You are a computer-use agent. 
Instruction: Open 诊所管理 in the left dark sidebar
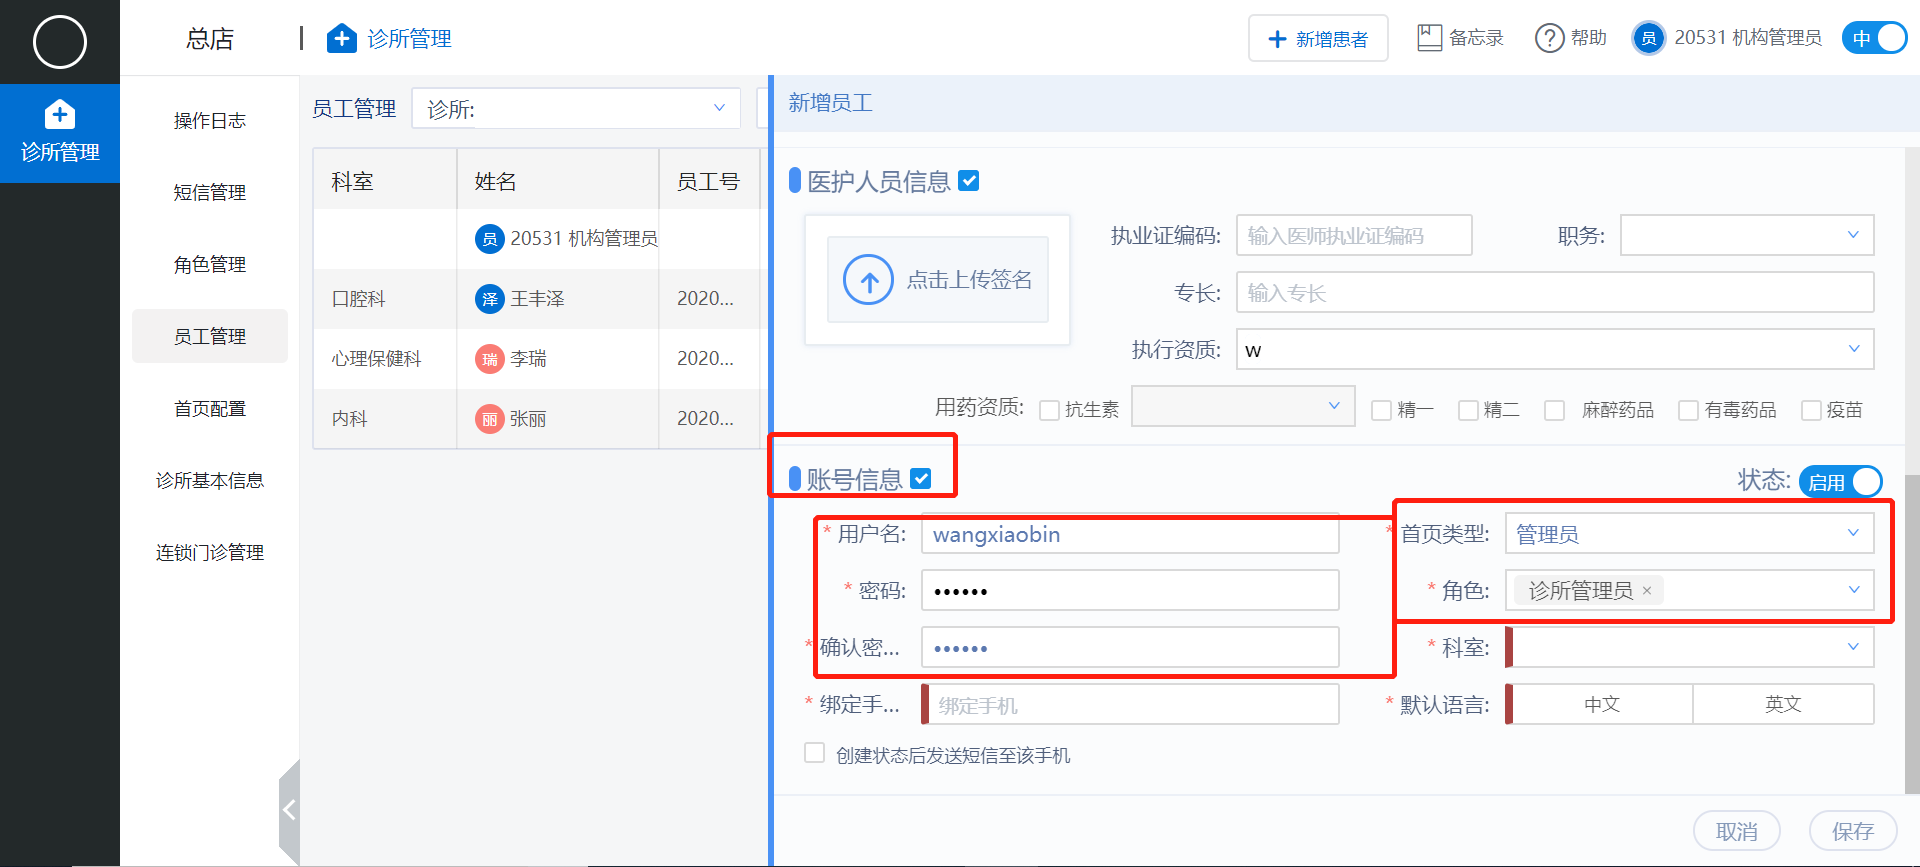60,134
